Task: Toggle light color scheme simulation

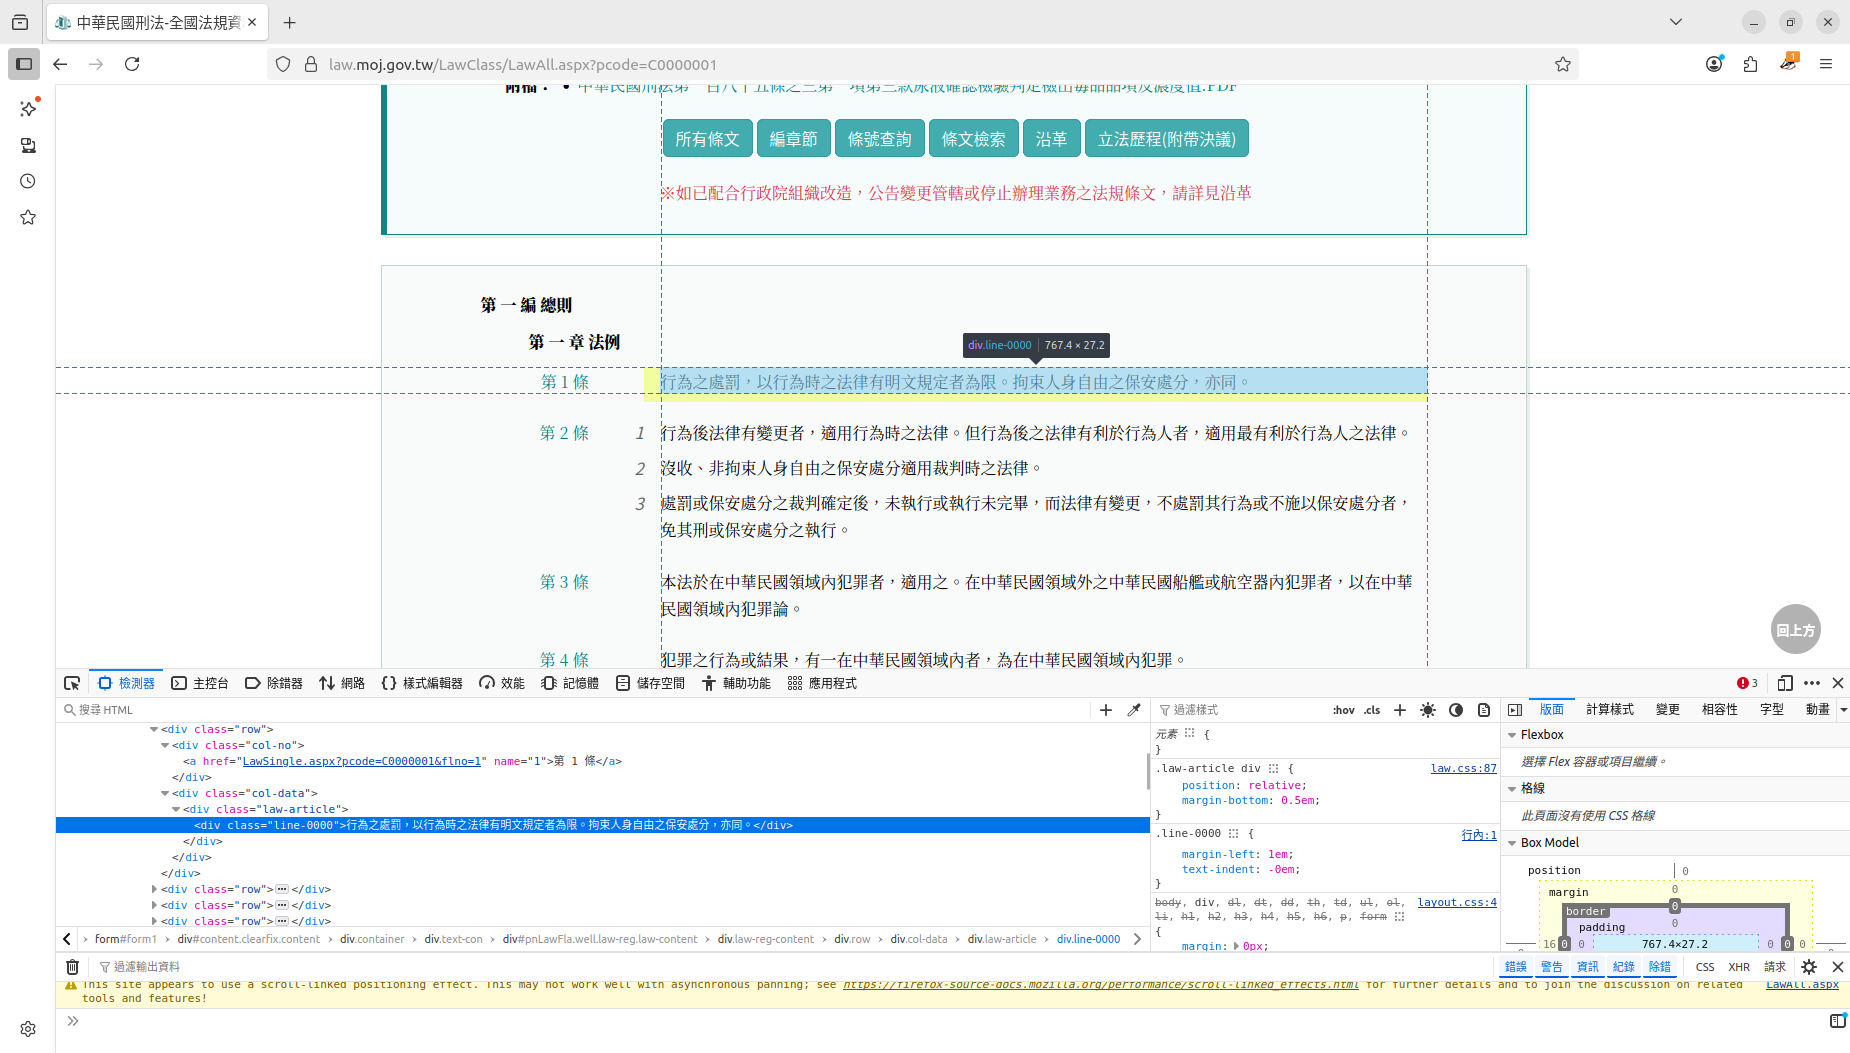Action: click(x=1428, y=710)
